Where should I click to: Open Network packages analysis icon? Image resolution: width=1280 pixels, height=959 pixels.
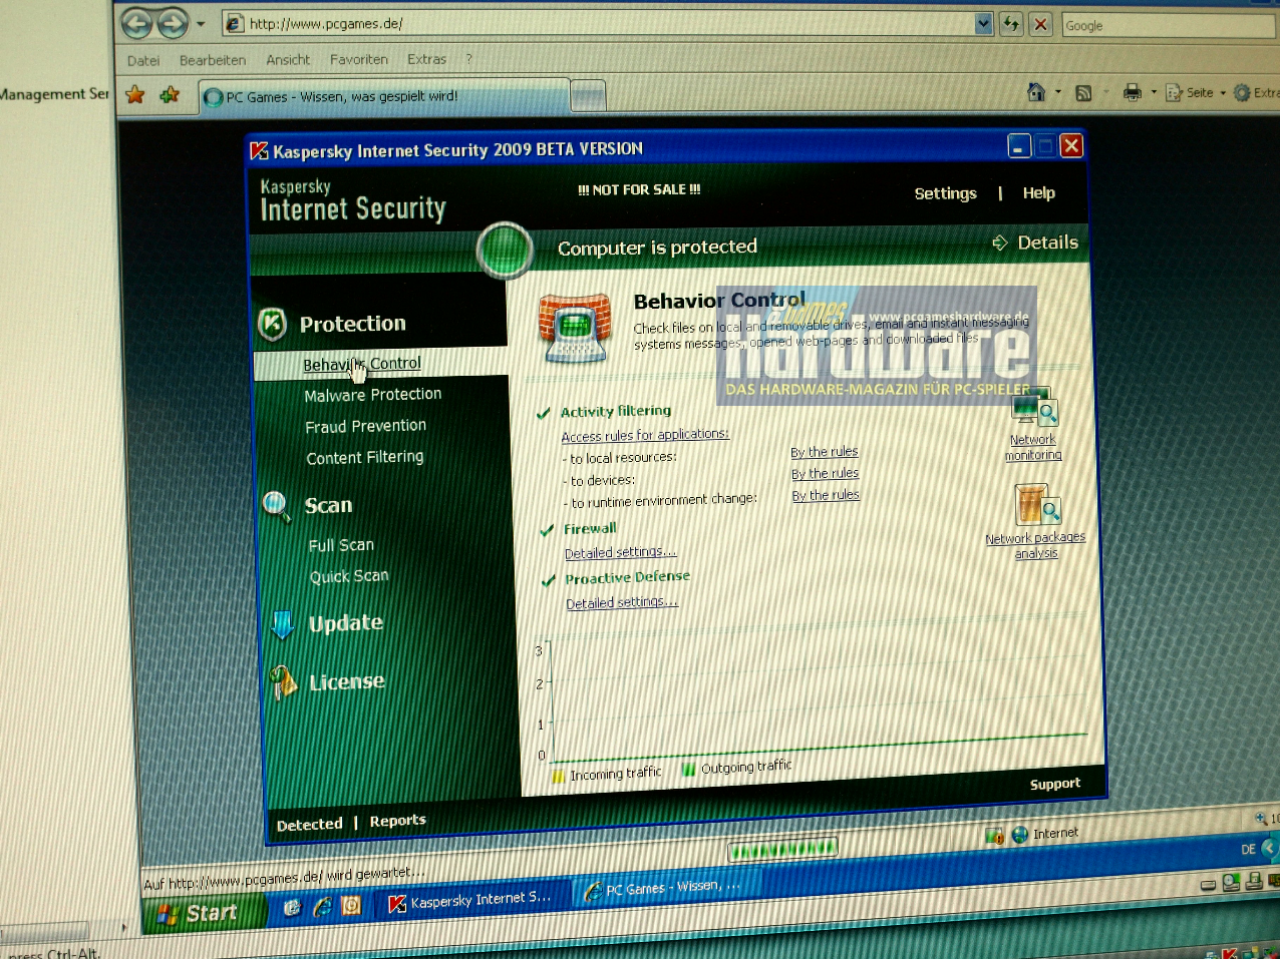tap(1037, 505)
